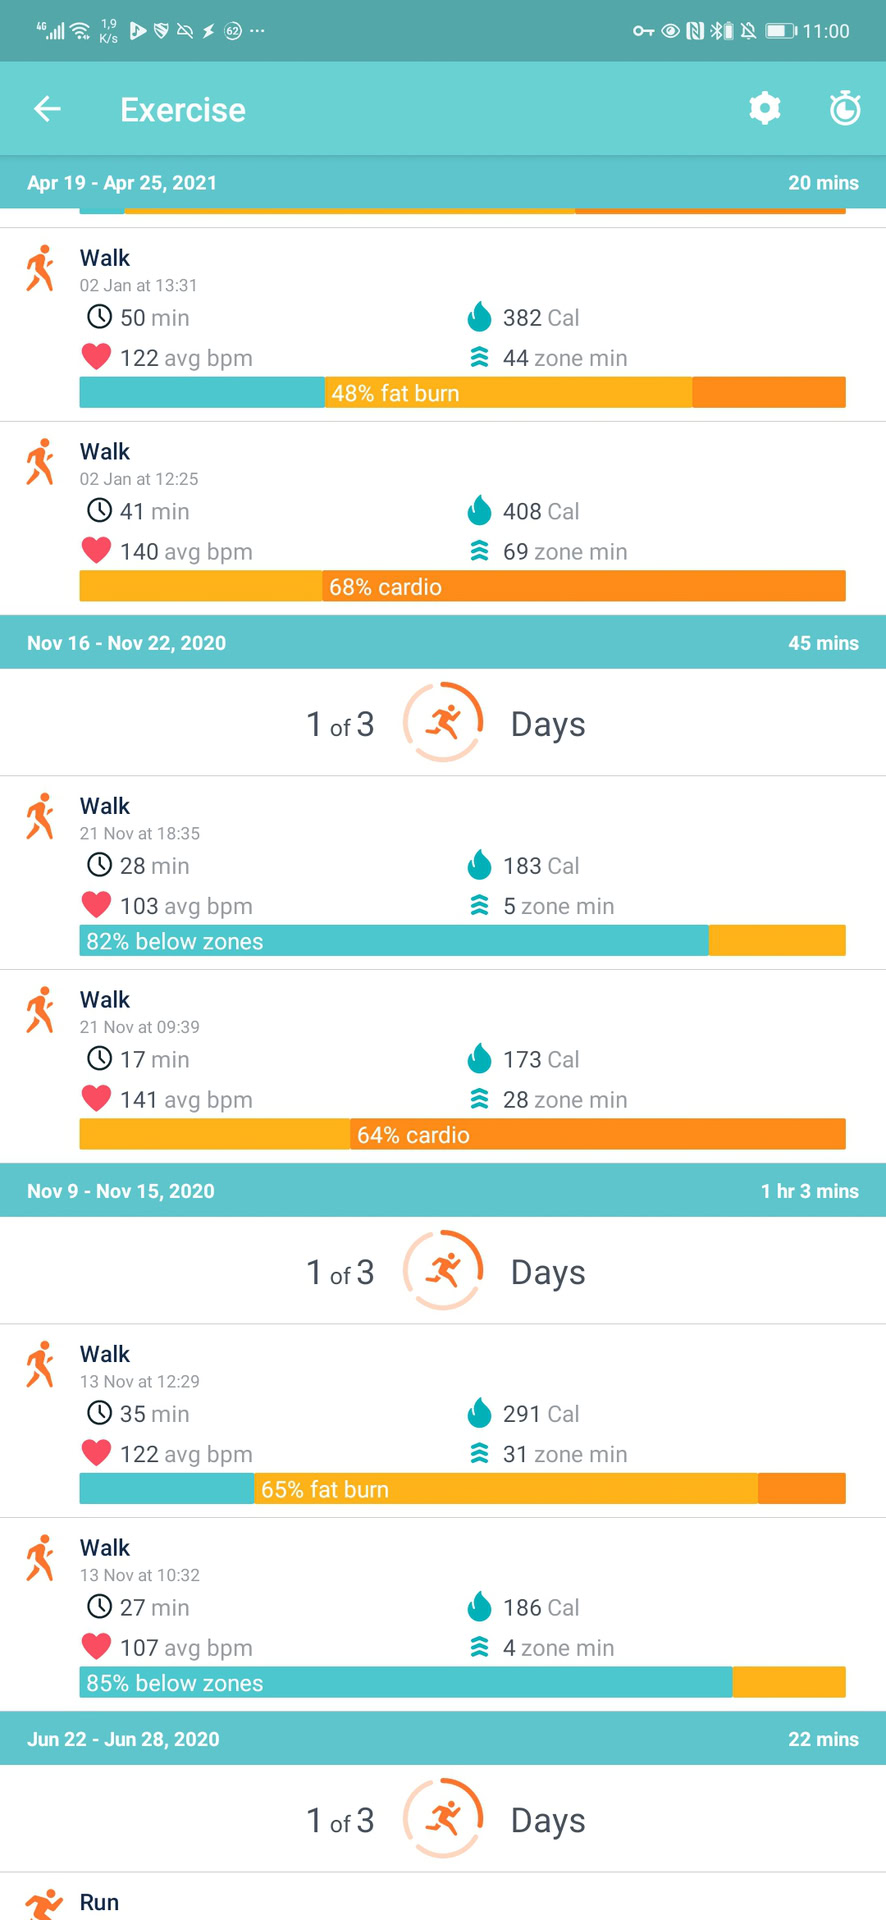Tap the exercise days ring for Nov 9 - Nov 15

pos(443,1270)
